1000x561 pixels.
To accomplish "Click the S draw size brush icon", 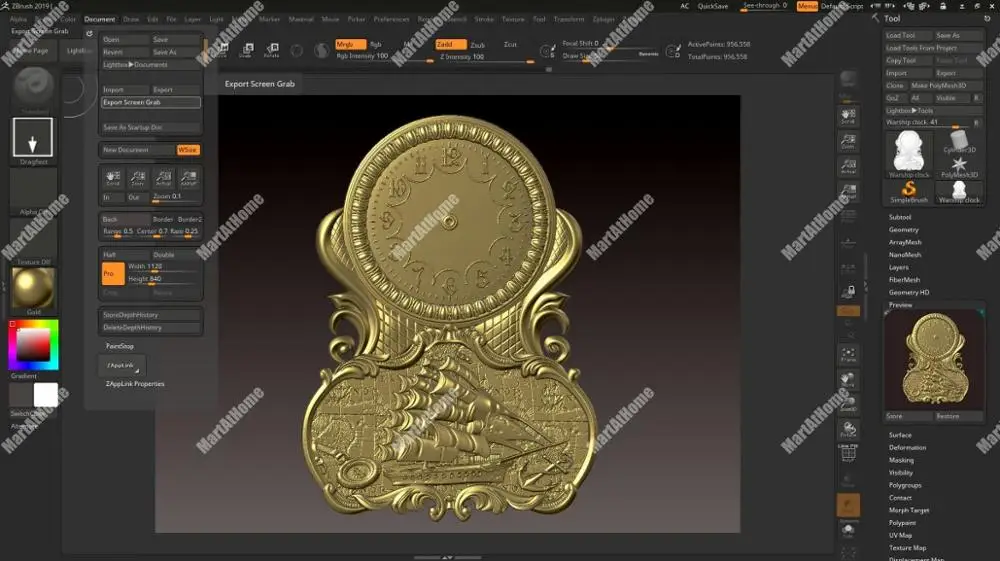I will (x=547, y=50).
